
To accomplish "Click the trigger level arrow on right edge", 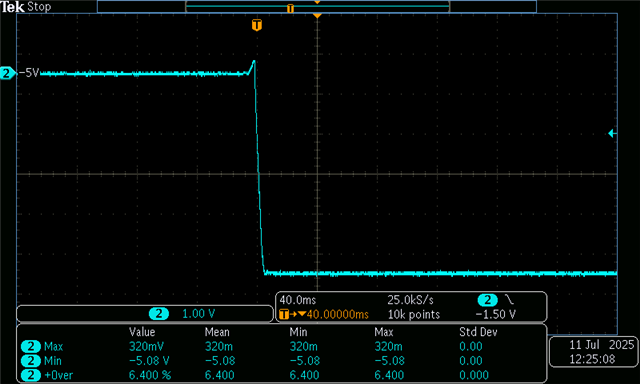I will point(612,133).
